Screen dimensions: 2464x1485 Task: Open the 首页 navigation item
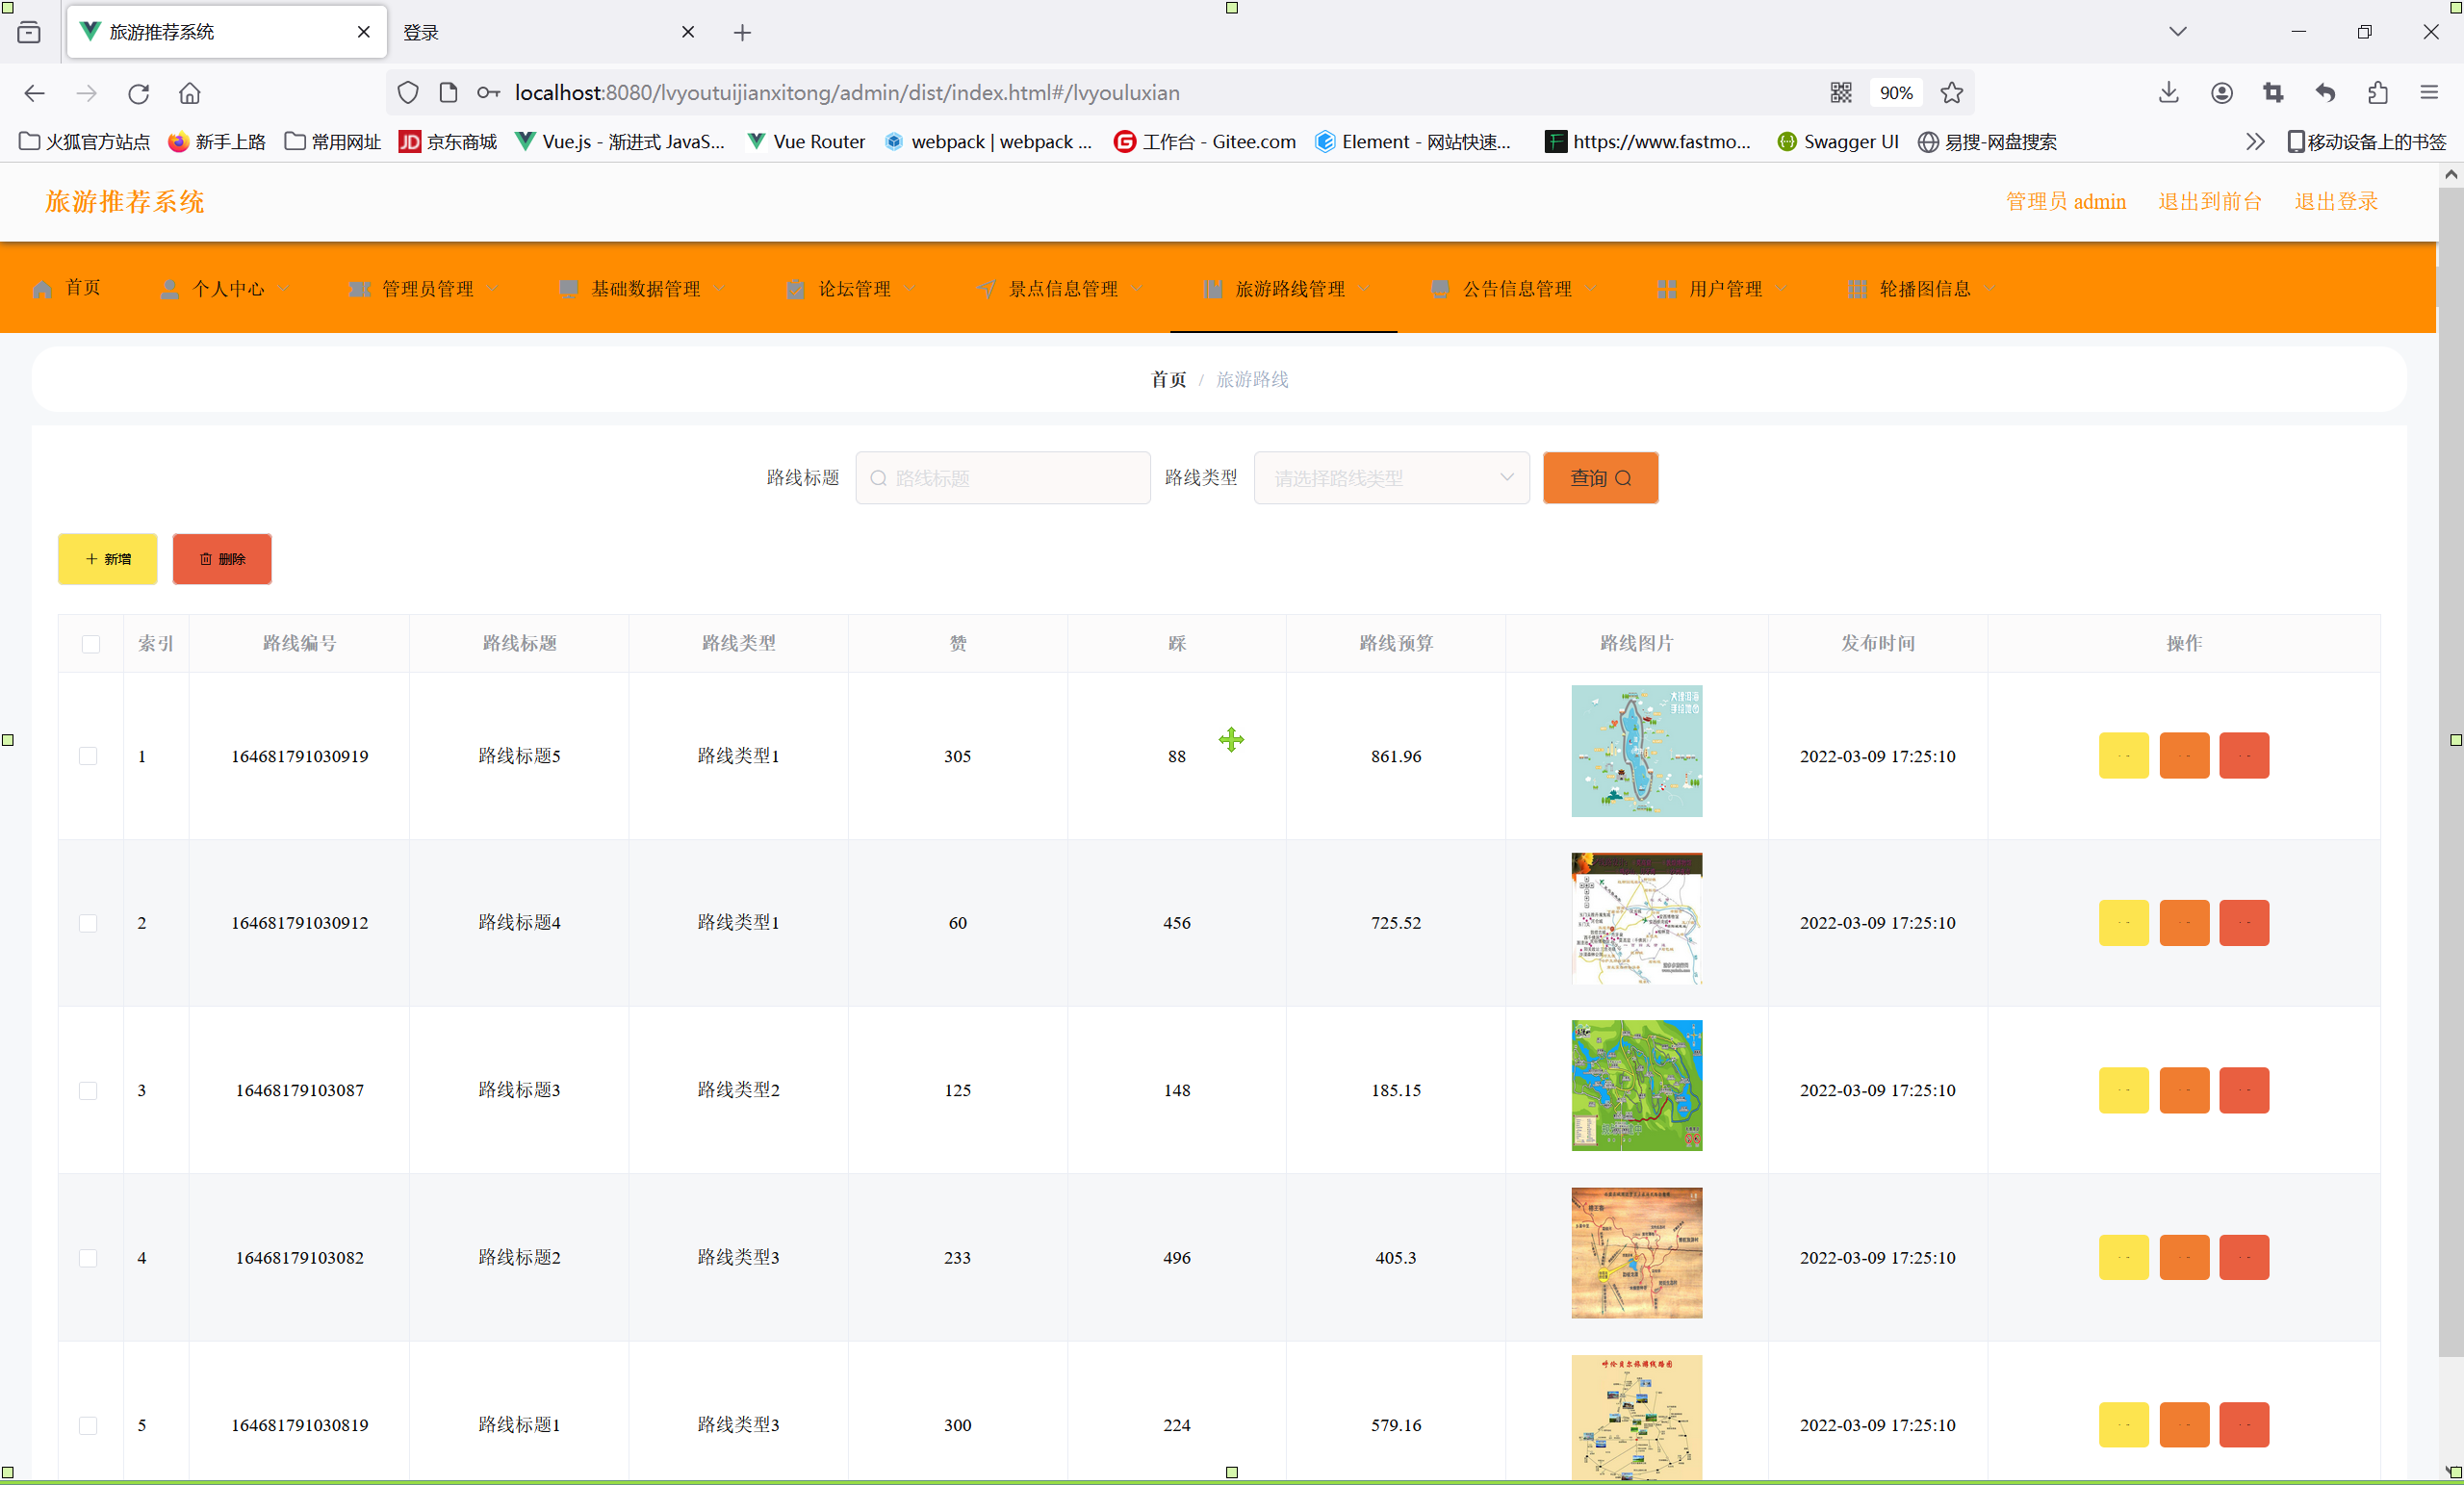coord(68,289)
